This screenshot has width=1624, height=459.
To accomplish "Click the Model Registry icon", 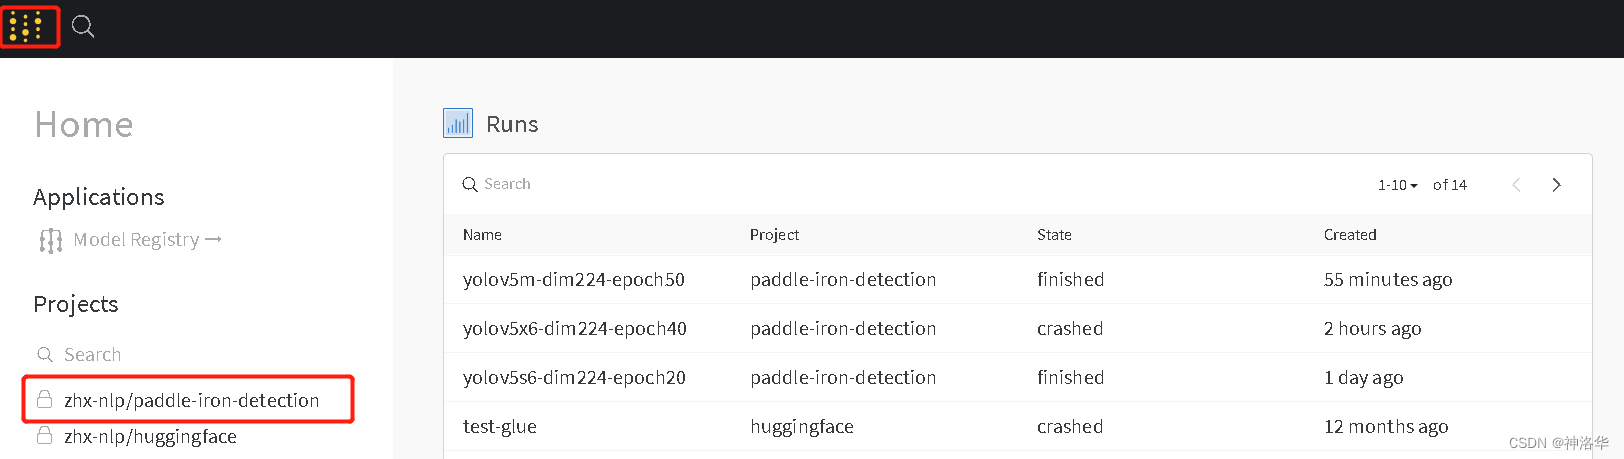I will click(x=50, y=240).
